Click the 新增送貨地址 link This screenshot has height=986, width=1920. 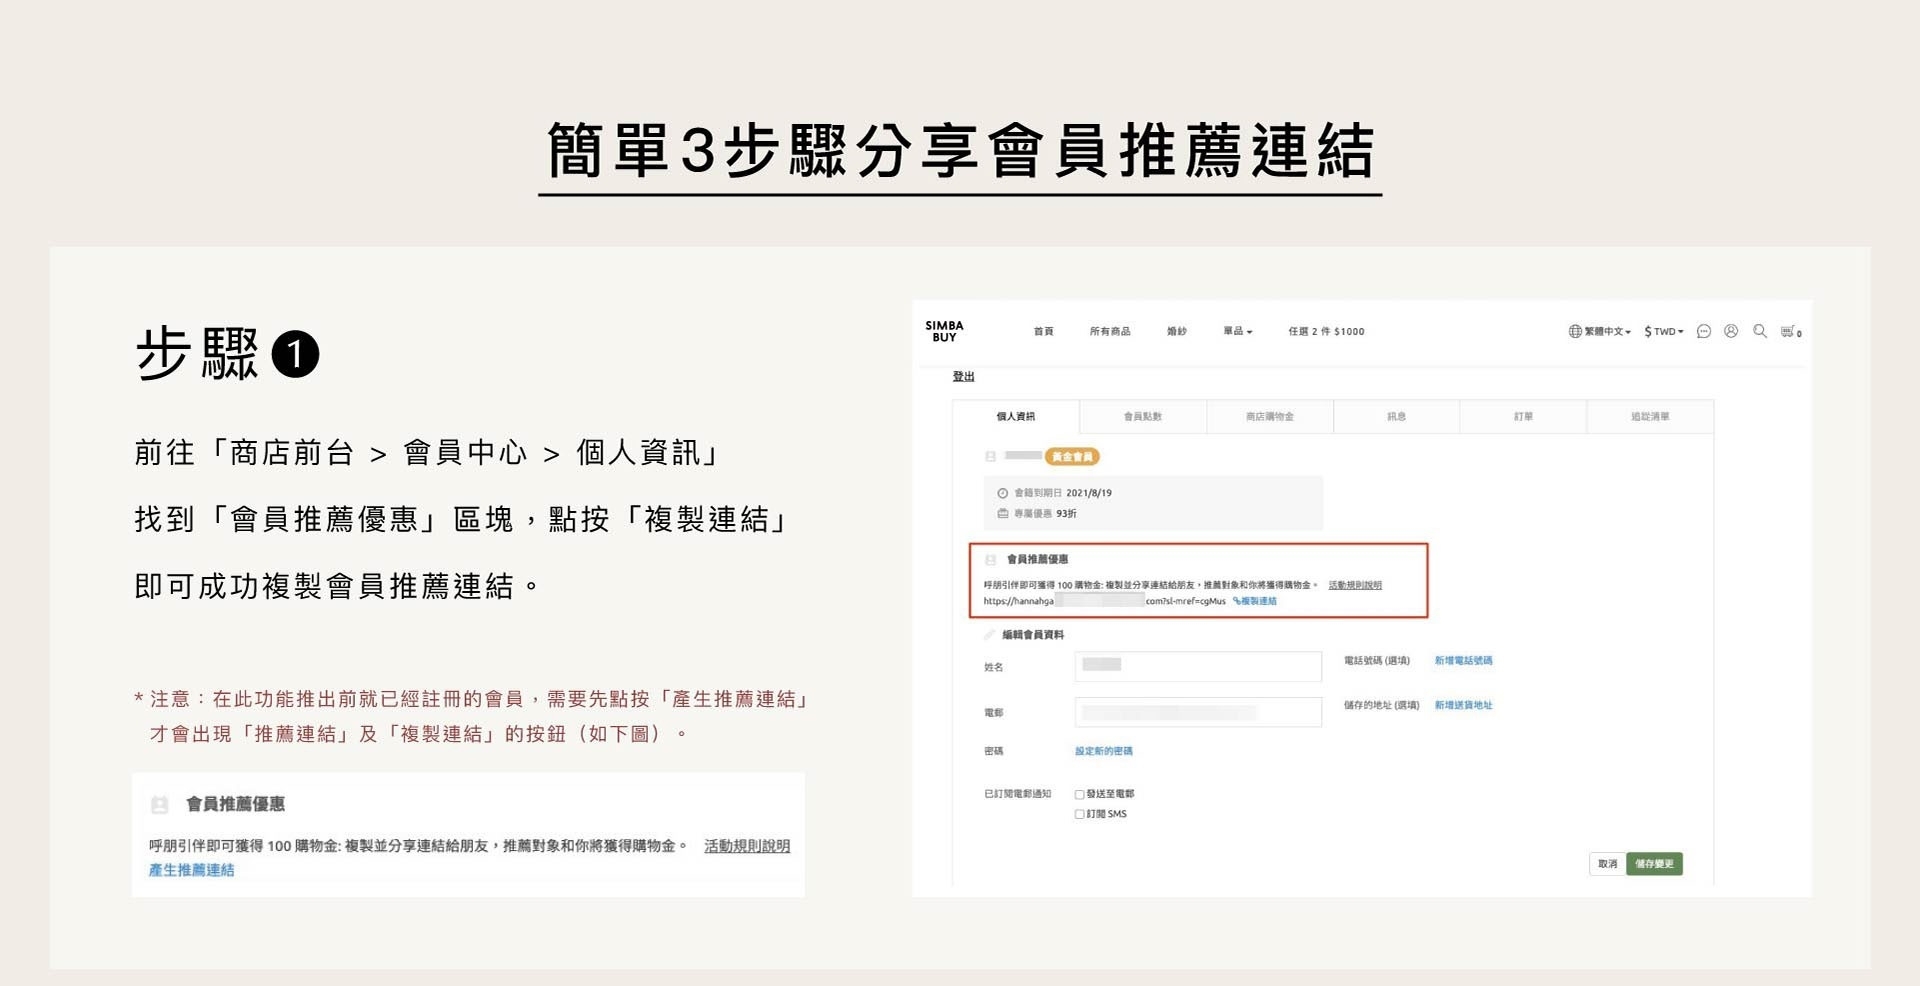click(1463, 705)
